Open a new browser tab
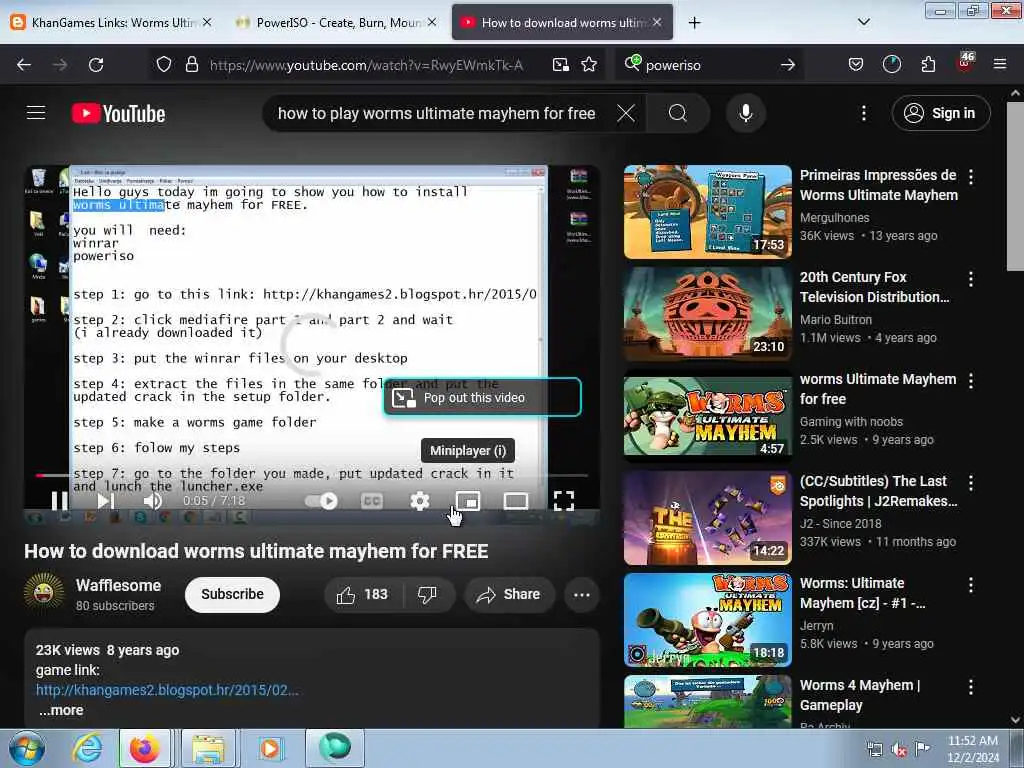The height and width of the screenshot is (768, 1024). [x=694, y=23]
